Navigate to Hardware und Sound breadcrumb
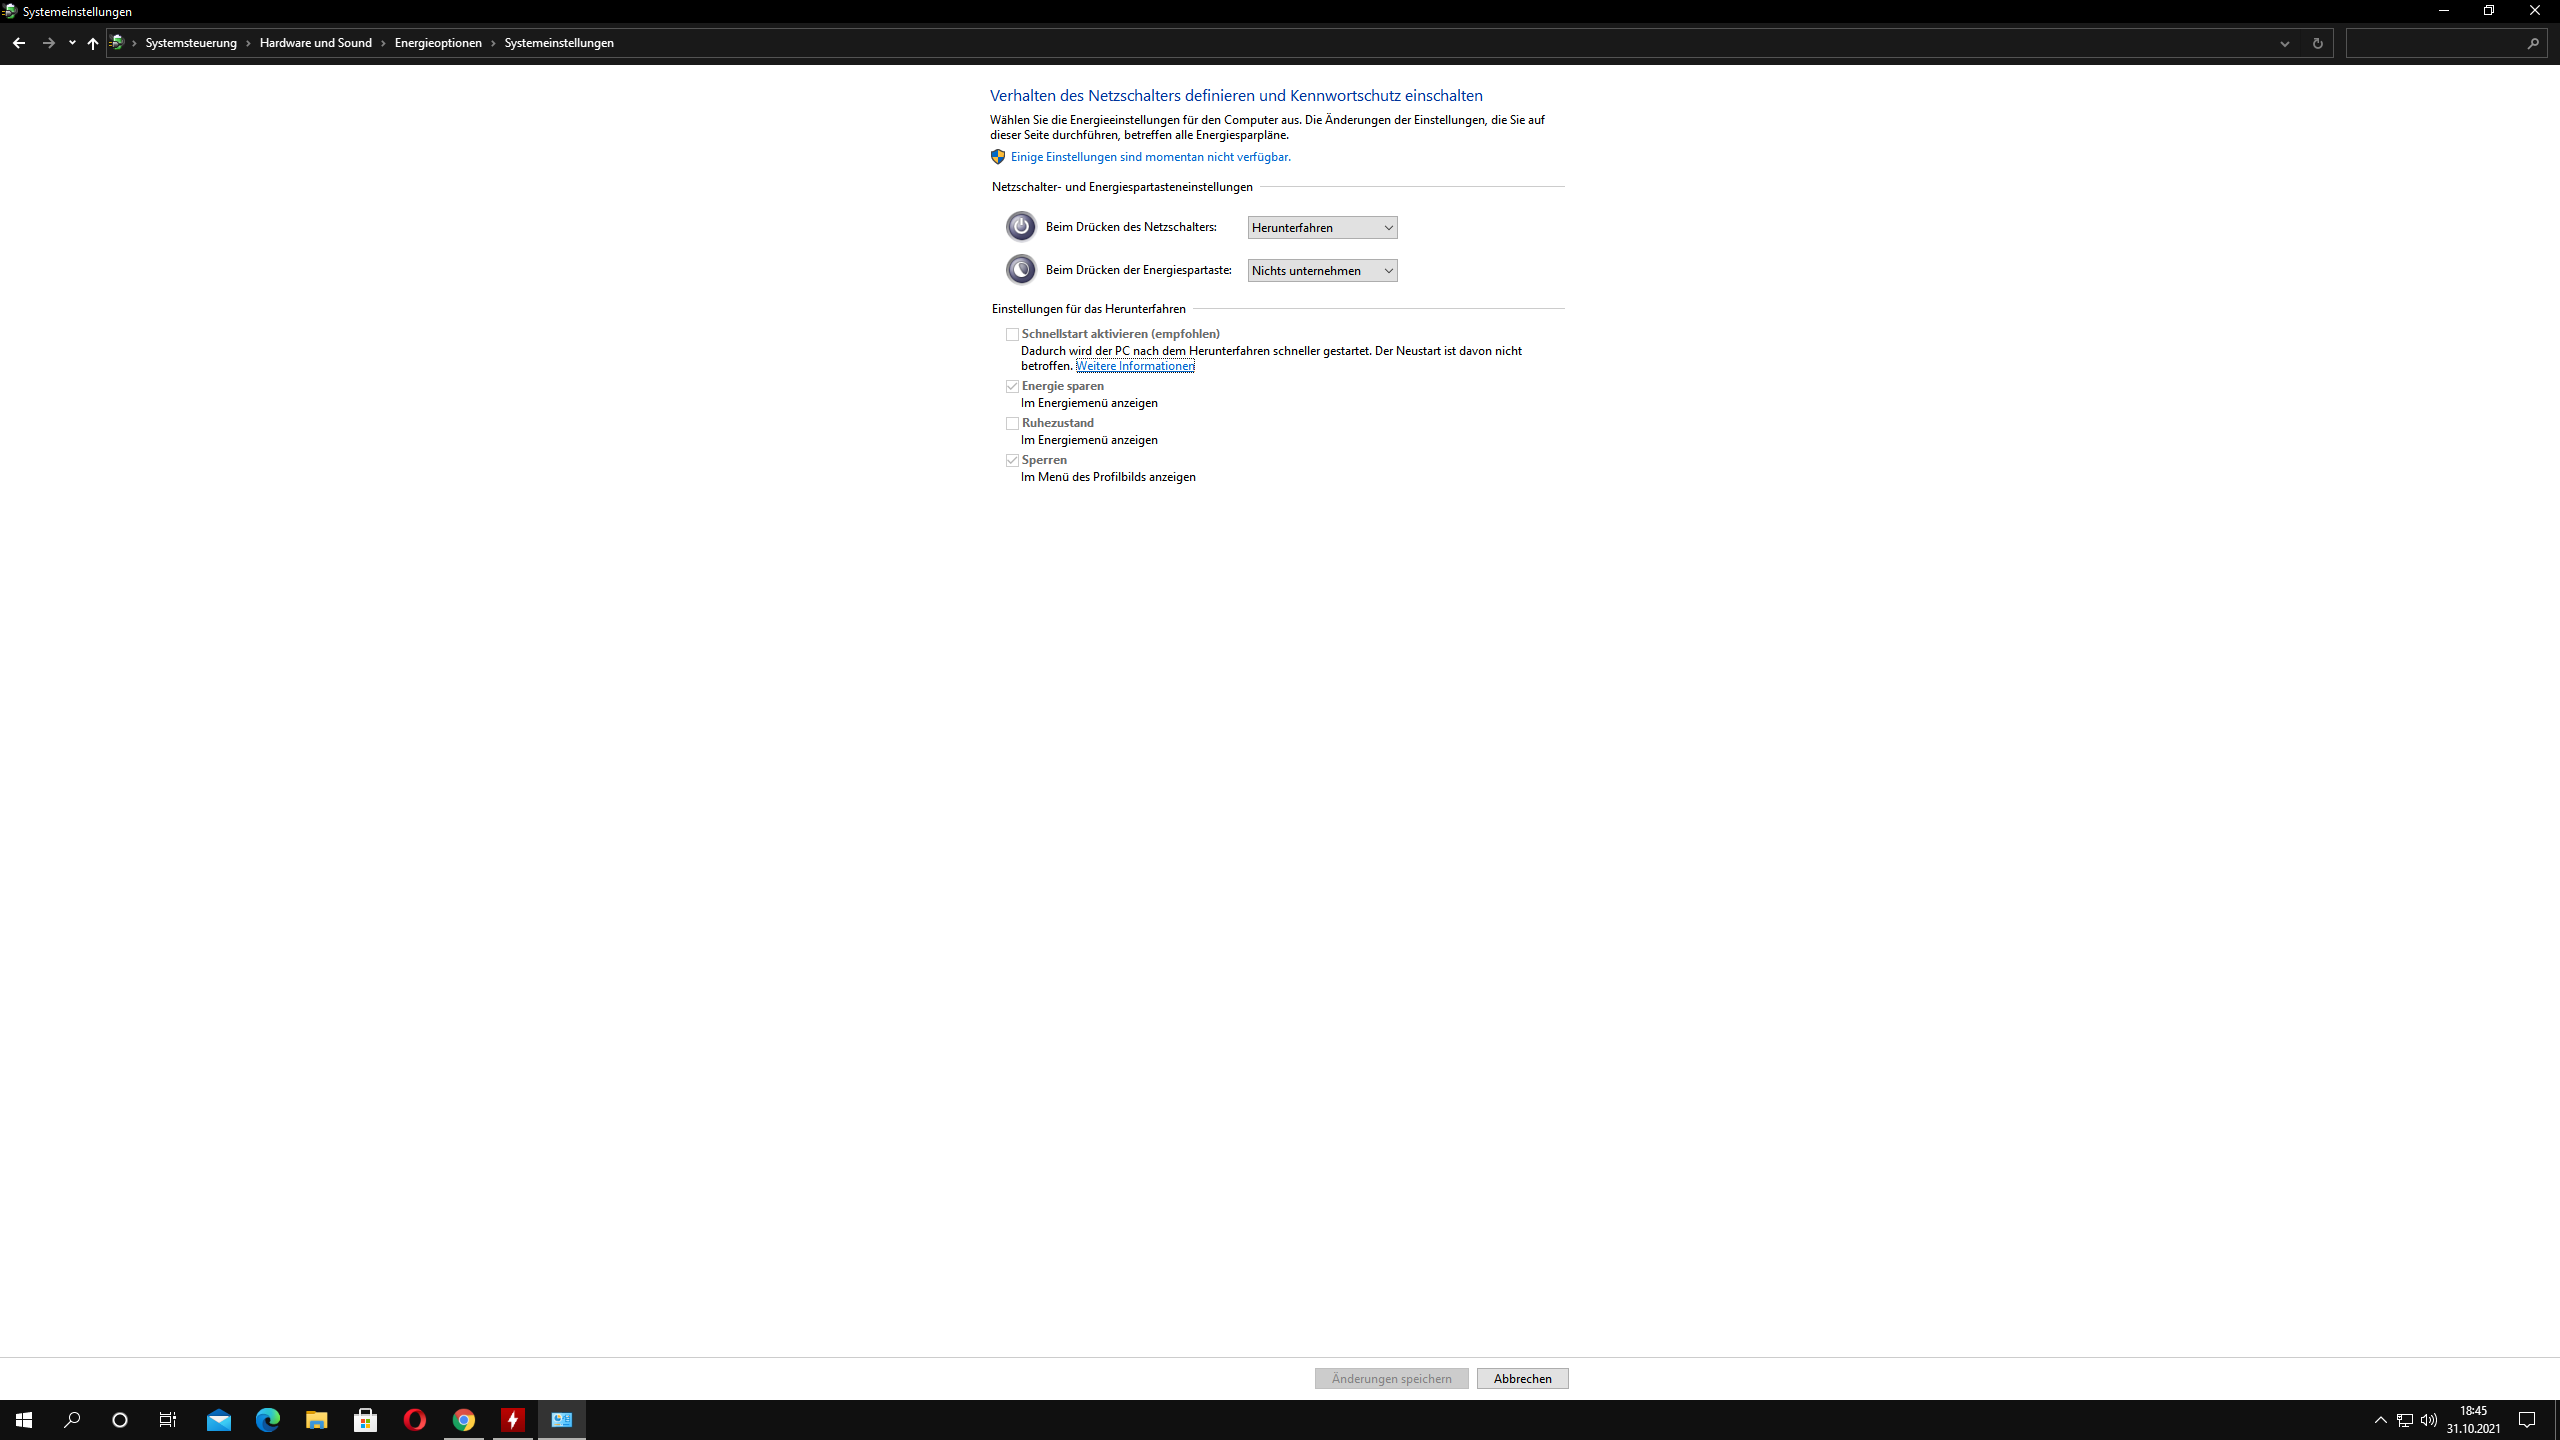2560x1440 pixels. 315,43
